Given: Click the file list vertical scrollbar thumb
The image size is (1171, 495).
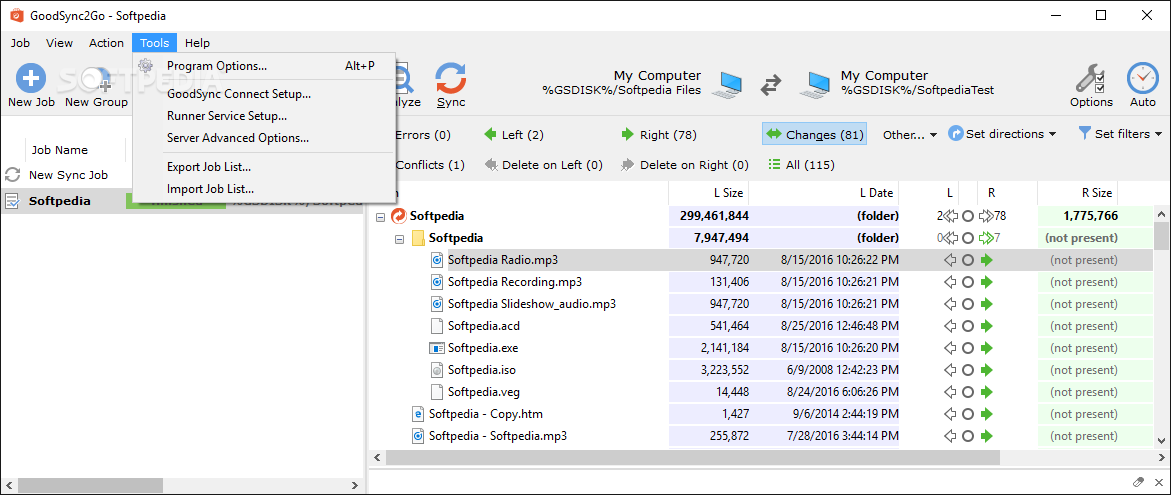Looking at the screenshot, I should click(1162, 234).
